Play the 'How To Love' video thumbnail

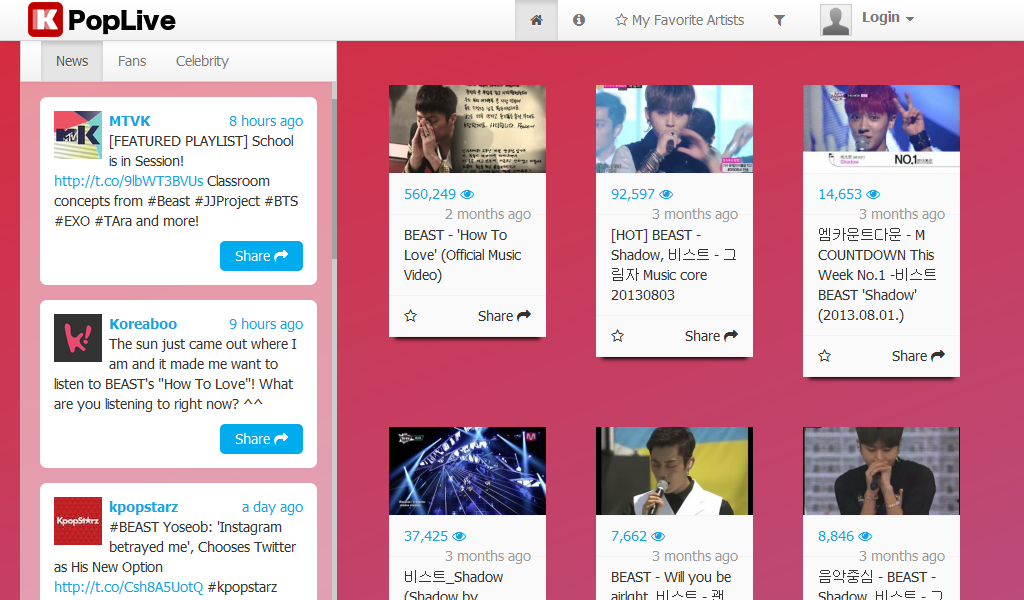pyautogui.click(x=468, y=129)
